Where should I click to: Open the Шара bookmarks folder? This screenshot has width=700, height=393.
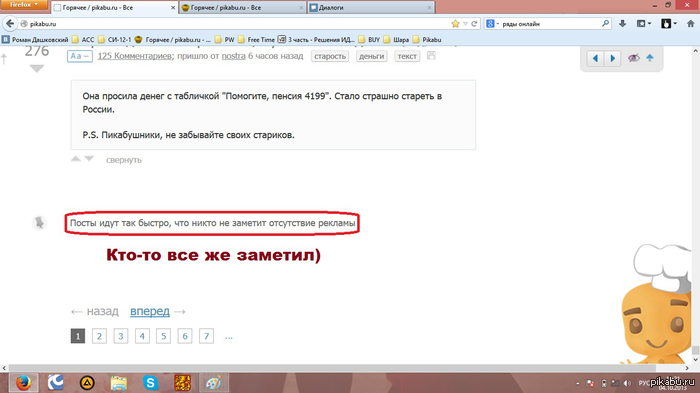396,40
